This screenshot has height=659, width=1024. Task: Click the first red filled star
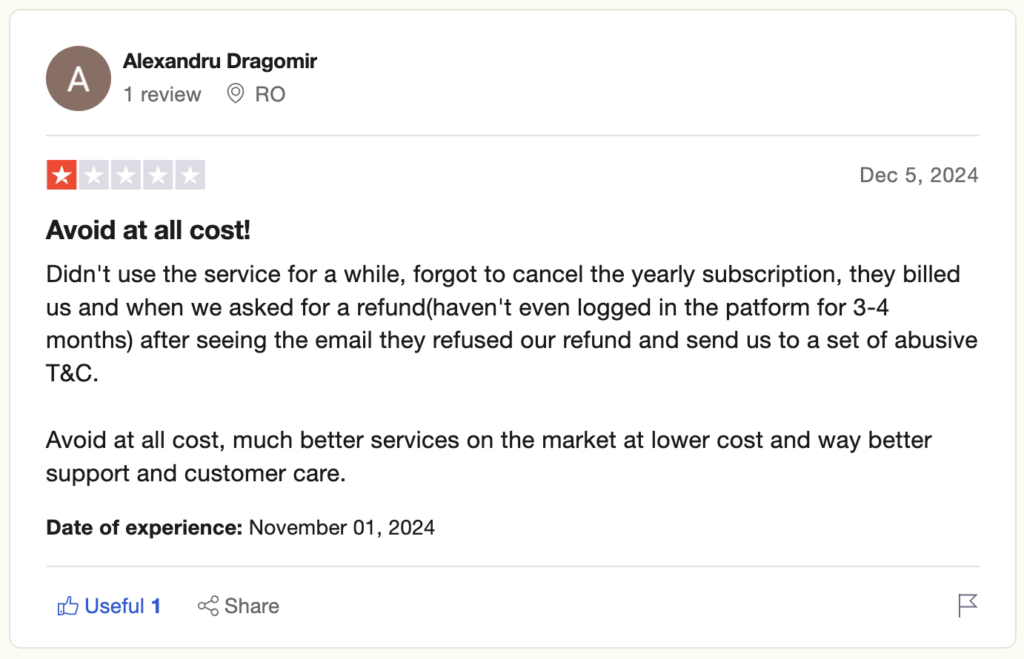click(61, 176)
